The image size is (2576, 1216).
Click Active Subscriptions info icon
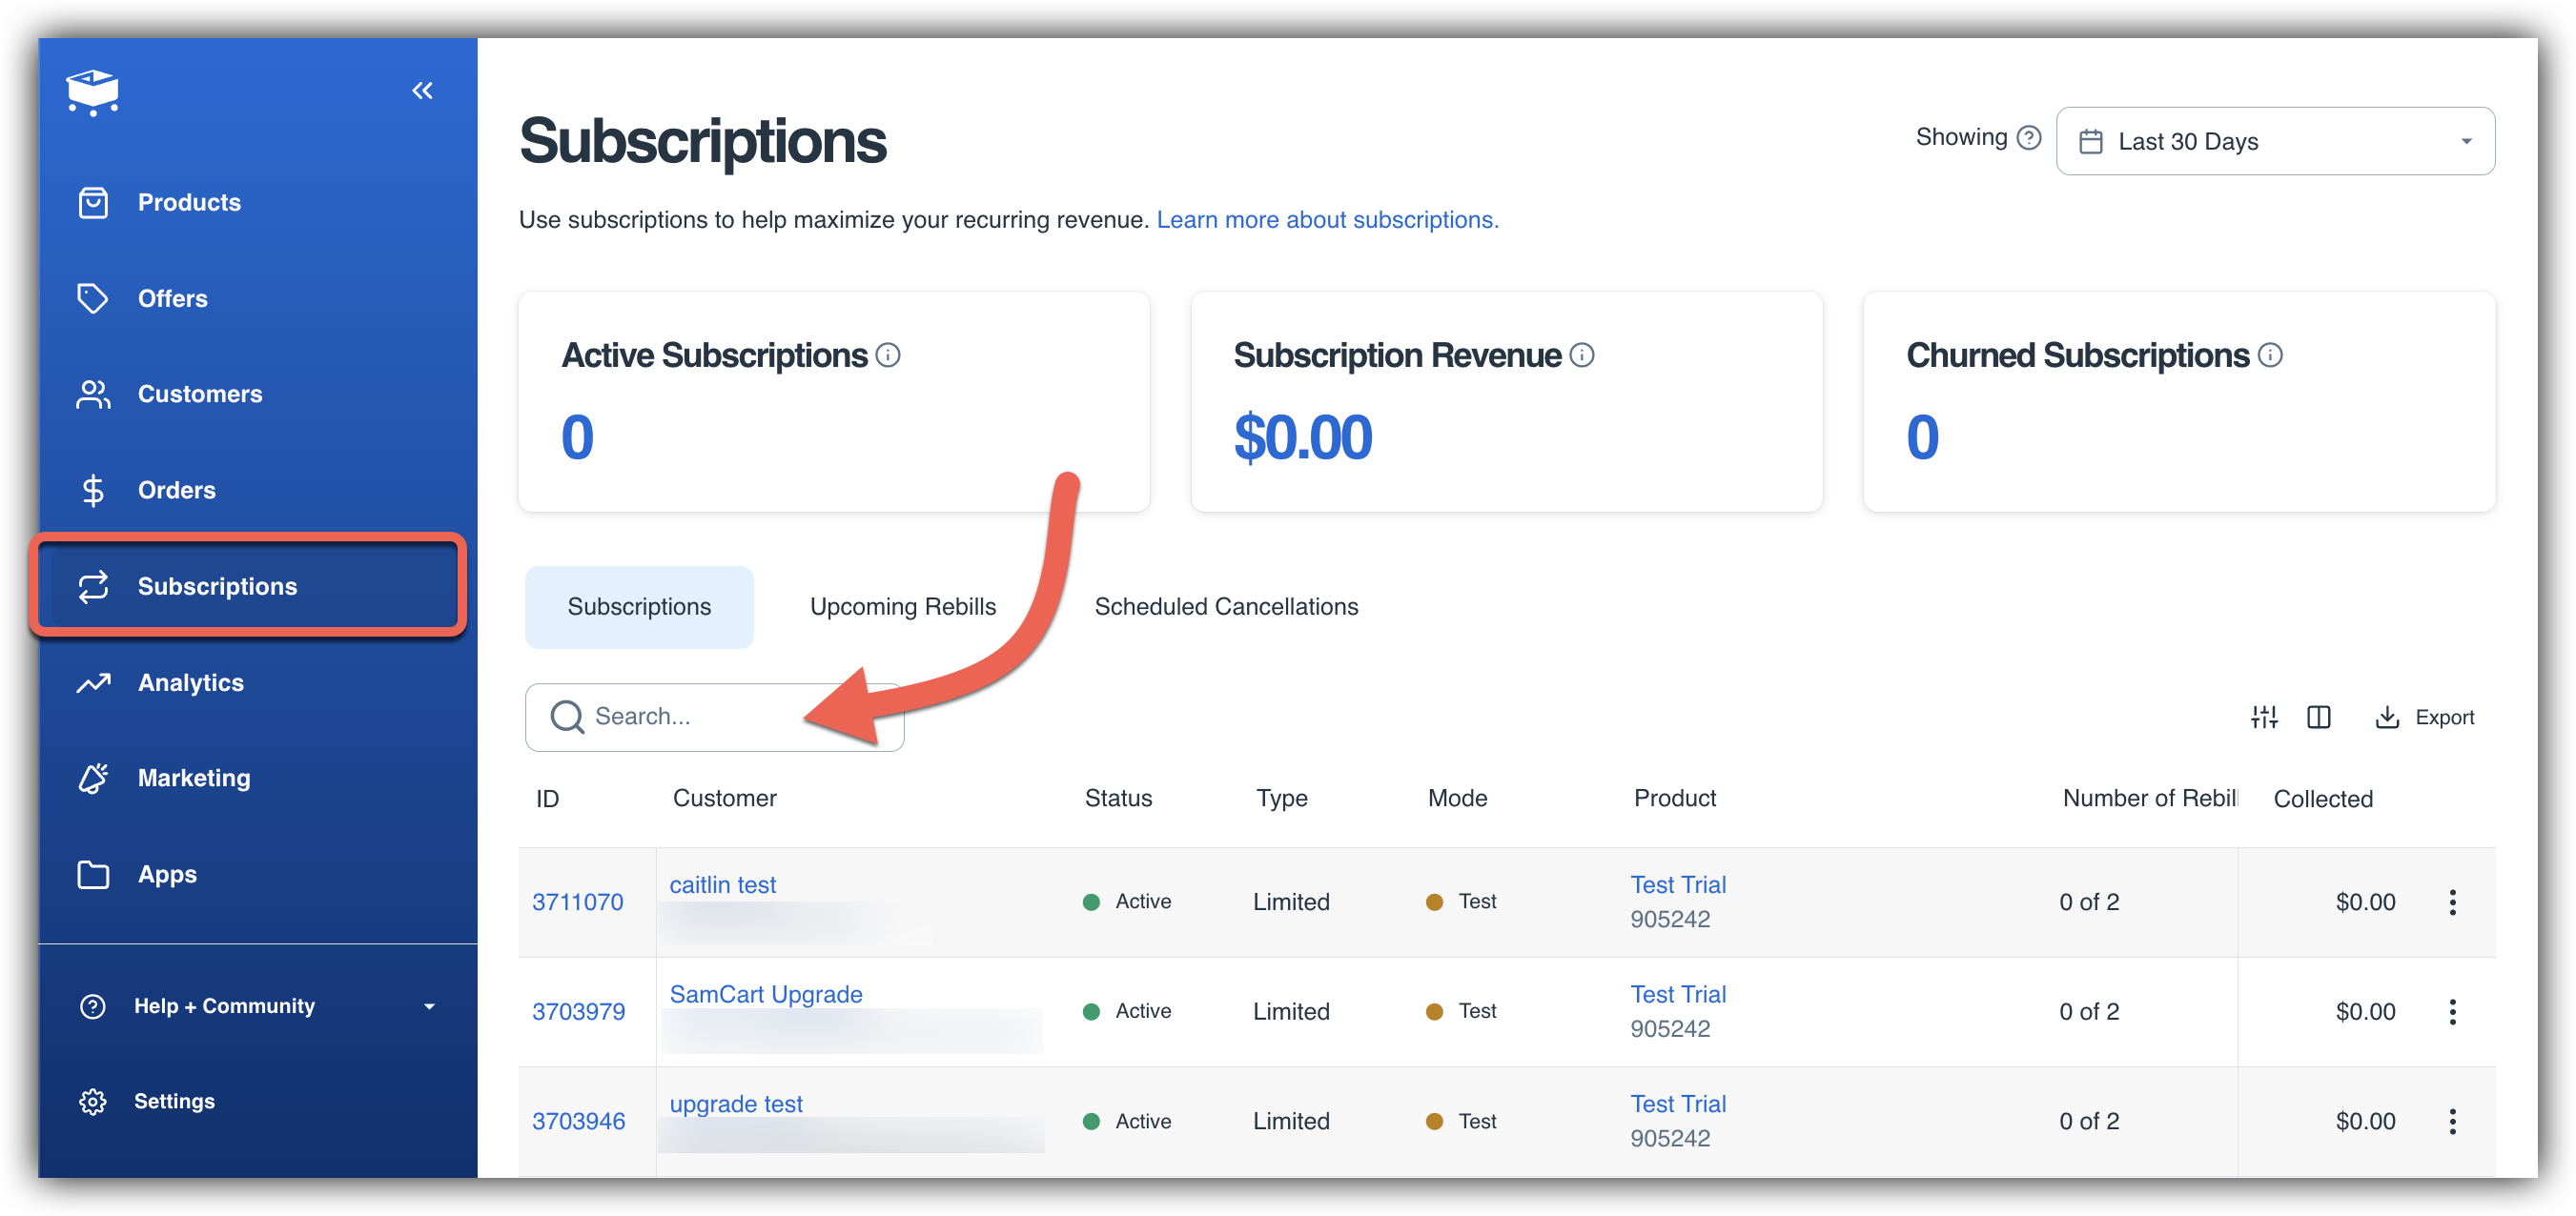pyautogui.click(x=888, y=355)
